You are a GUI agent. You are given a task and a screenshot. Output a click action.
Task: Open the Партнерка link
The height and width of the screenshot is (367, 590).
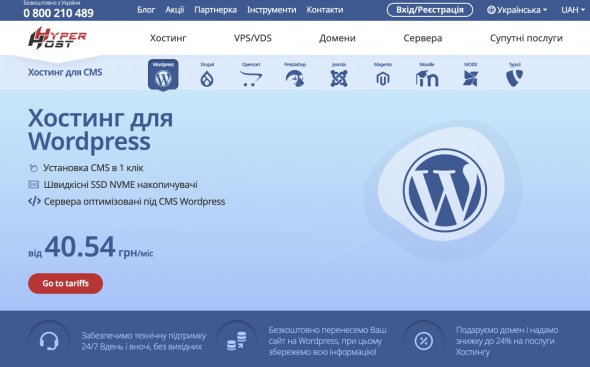[216, 10]
